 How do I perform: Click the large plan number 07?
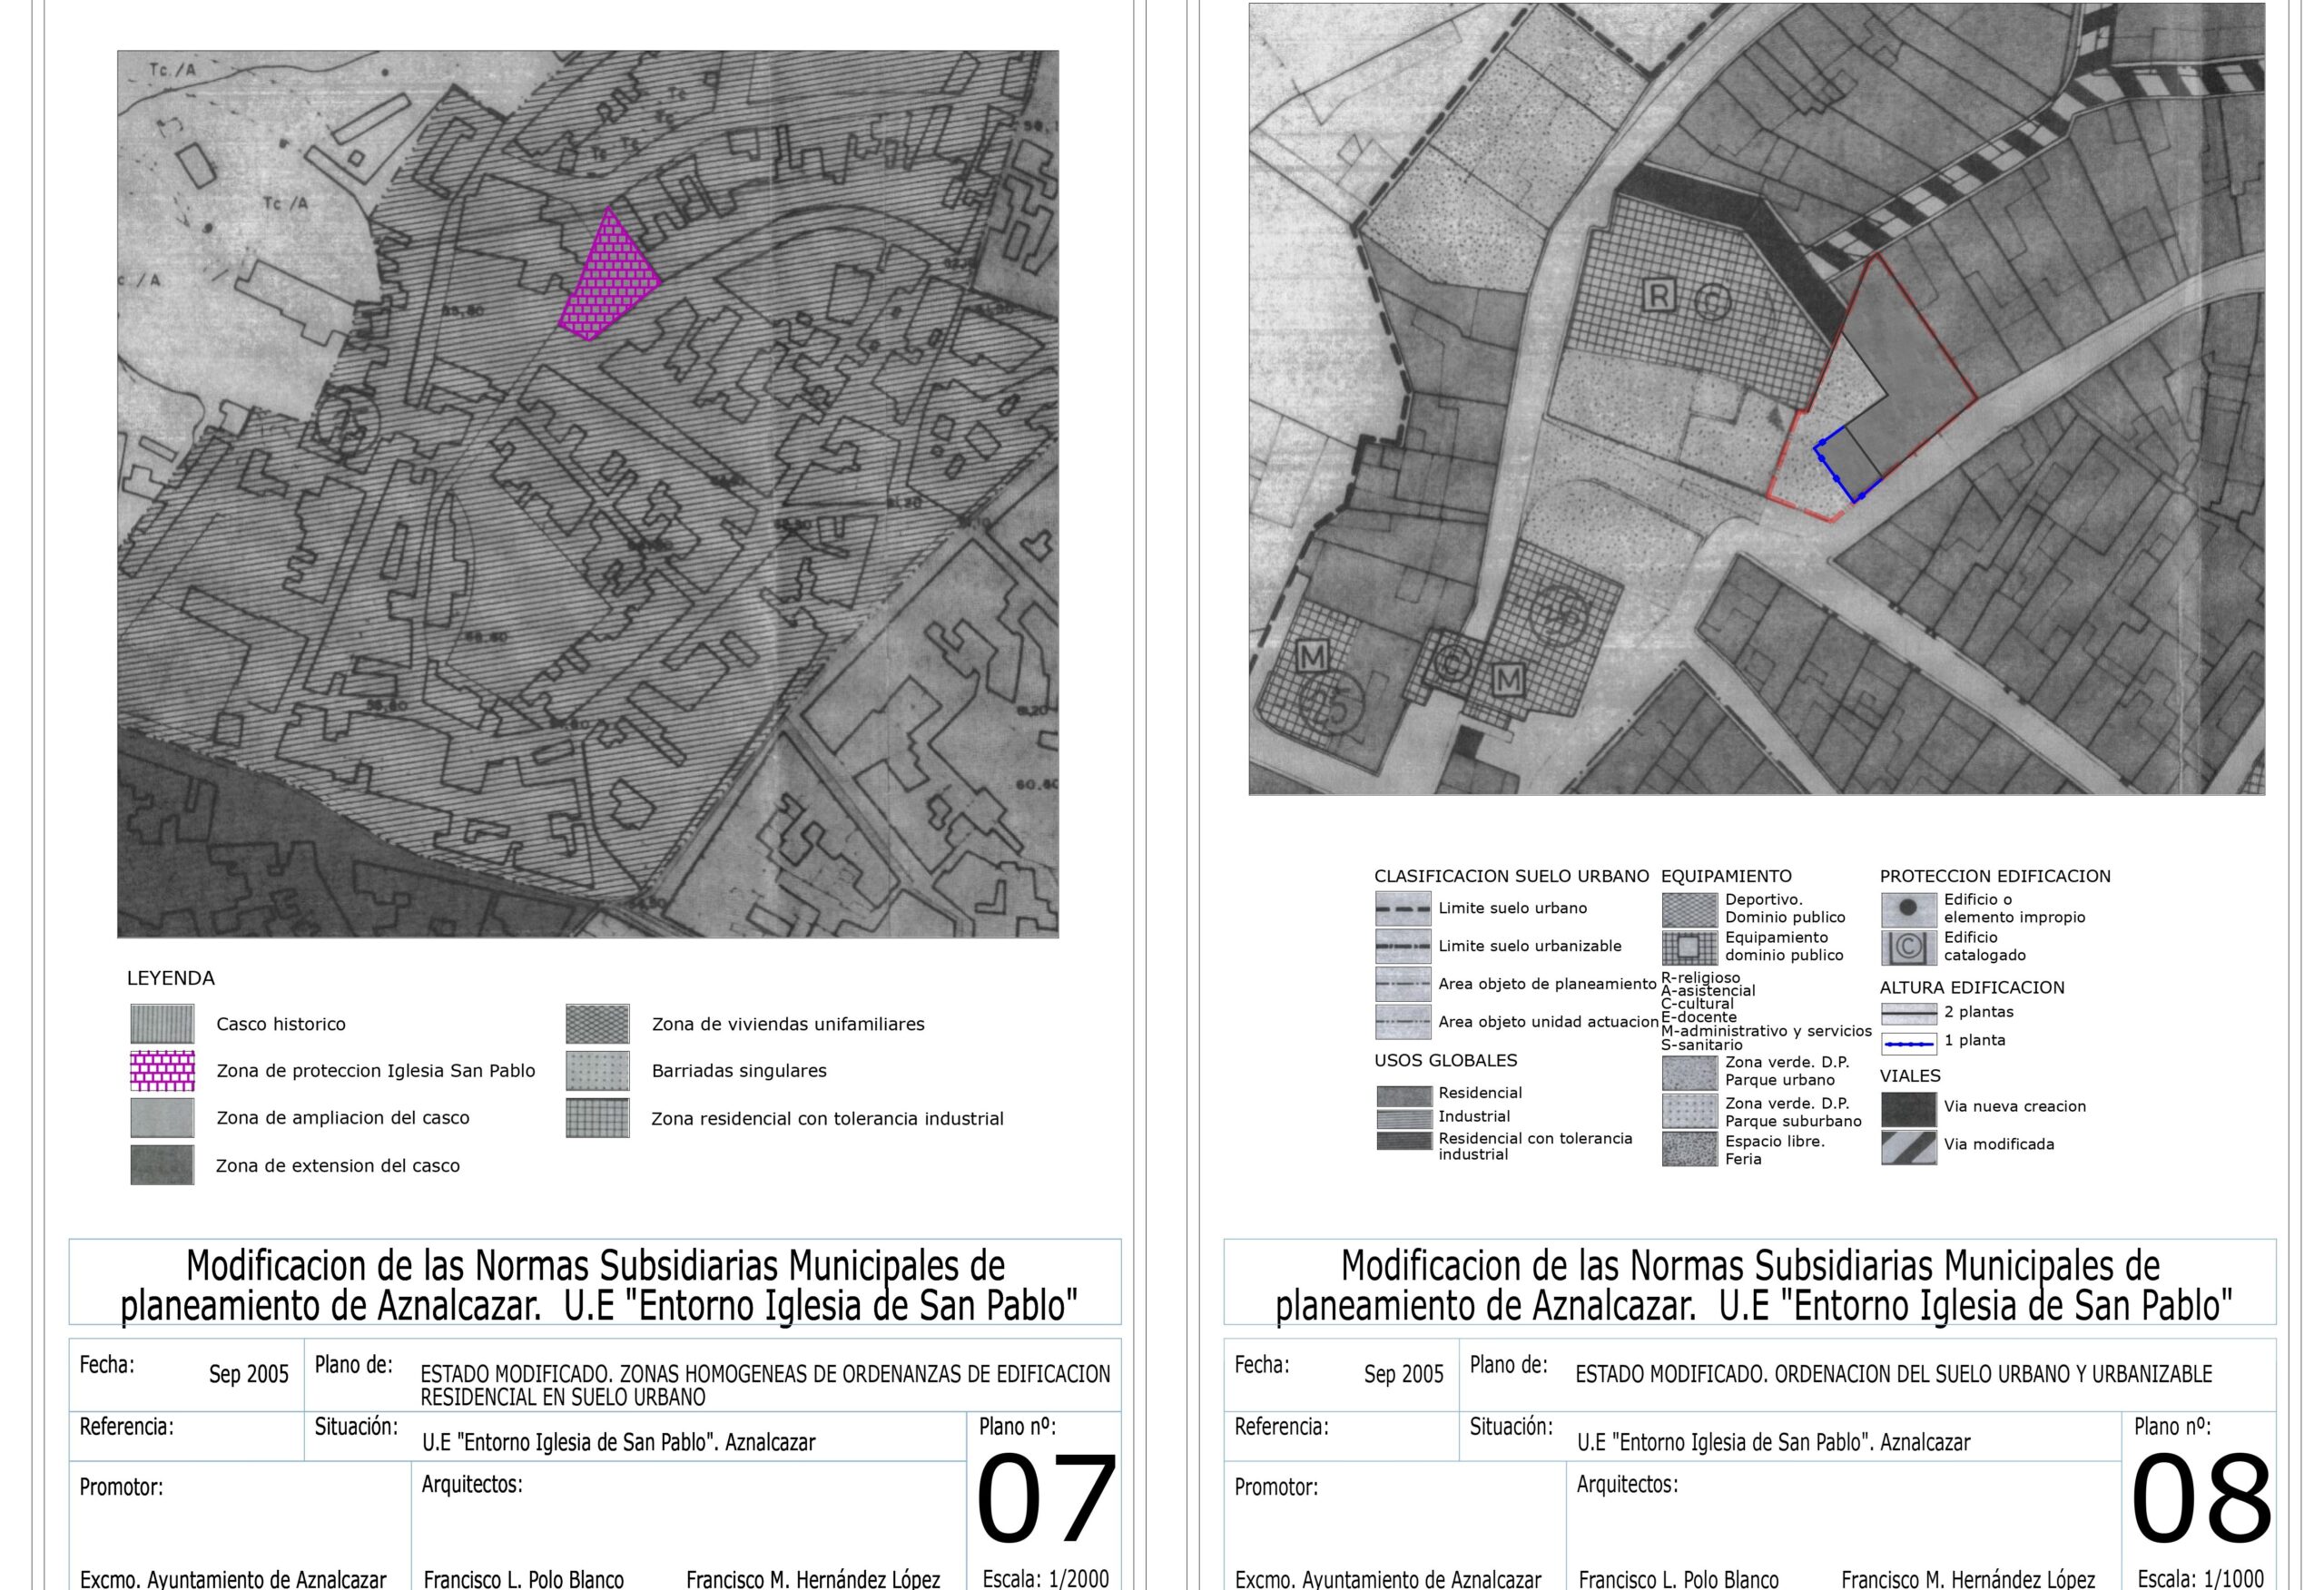tap(1046, 1500)
